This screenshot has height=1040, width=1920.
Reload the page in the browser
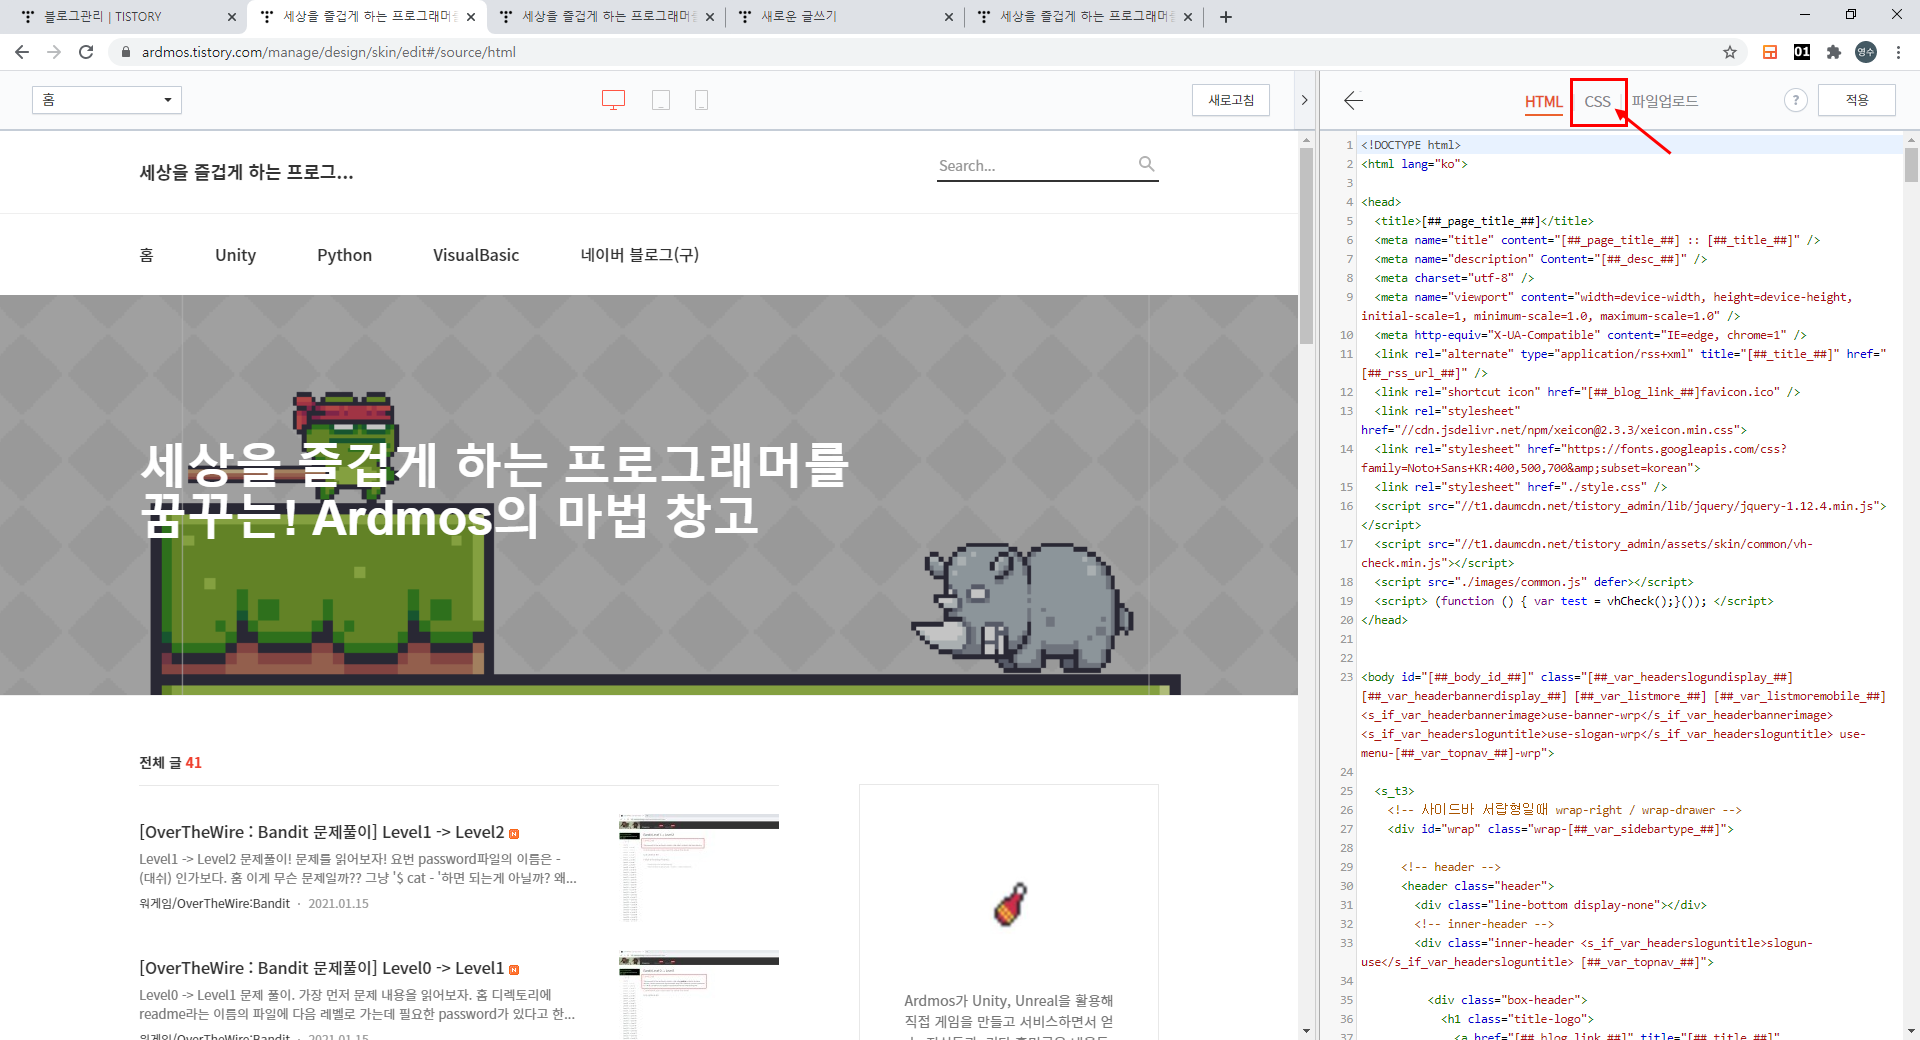[x=86, y=52]
